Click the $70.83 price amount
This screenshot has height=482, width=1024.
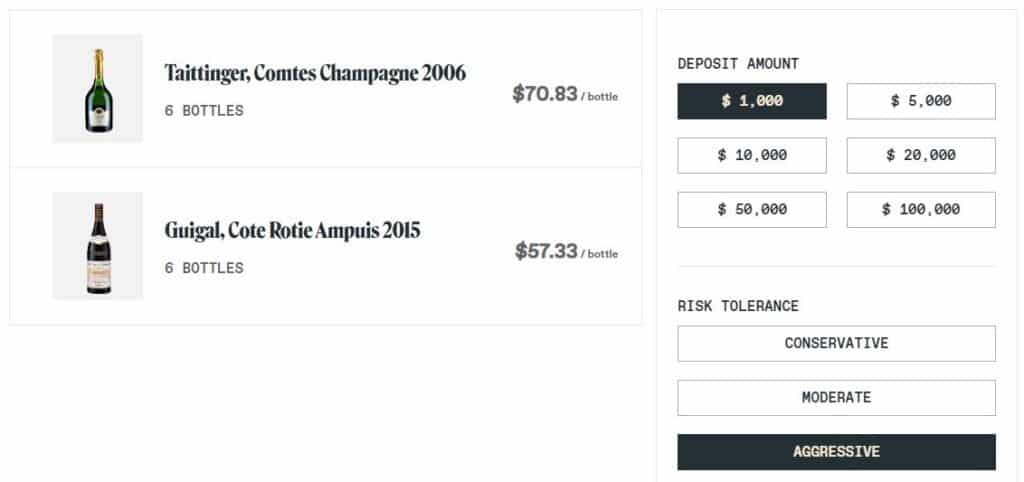click(x=545, y=94)
